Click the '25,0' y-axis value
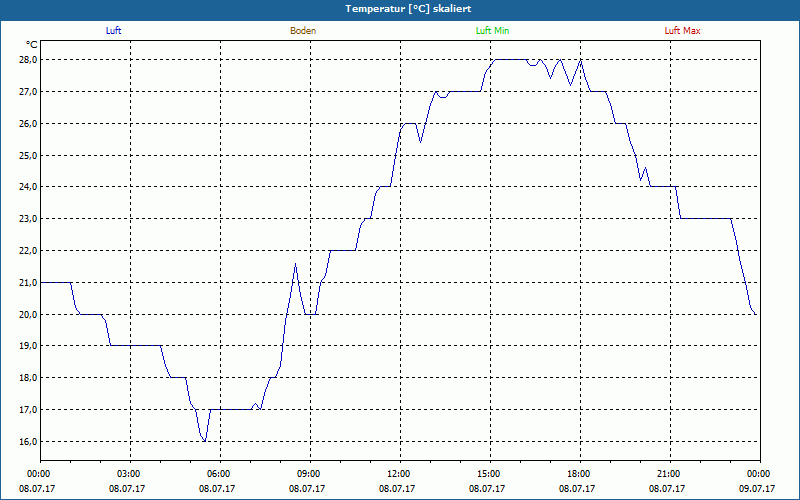The height and width of the screenshot is (500, 800). pyautogui.click(x=29, y=155)
